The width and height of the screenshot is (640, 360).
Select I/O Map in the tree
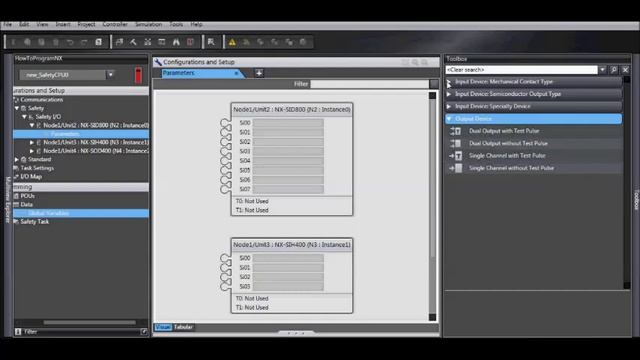click(x=31, y=177)
